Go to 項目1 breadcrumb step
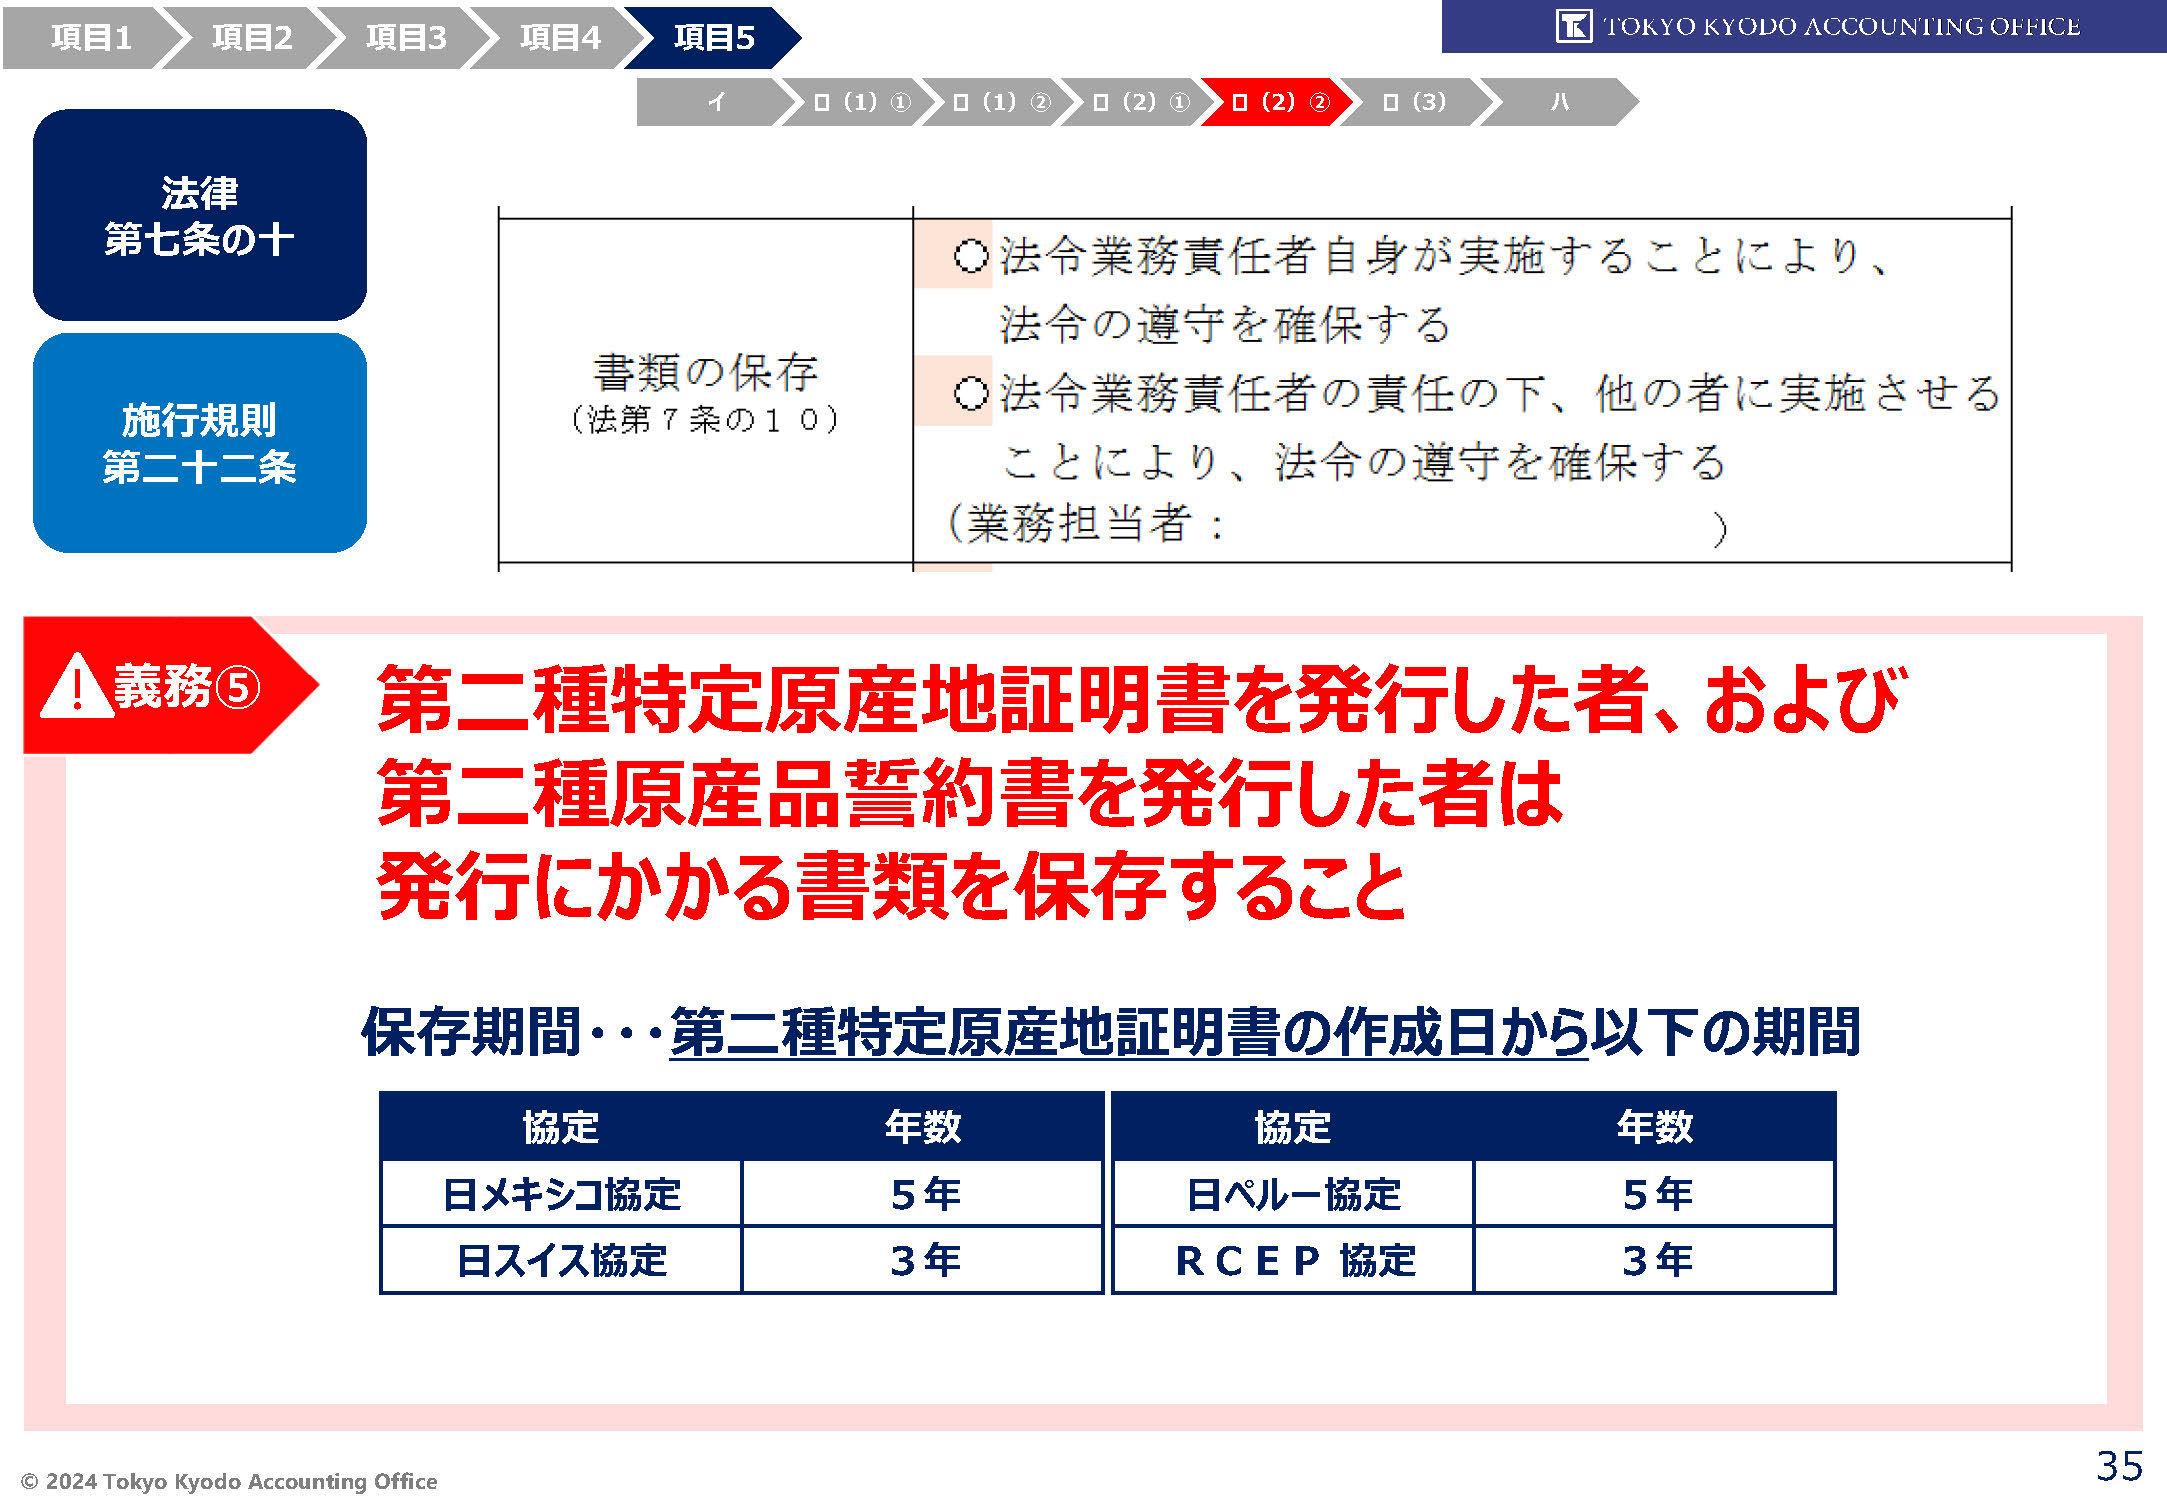 click(x=90, y=38)
